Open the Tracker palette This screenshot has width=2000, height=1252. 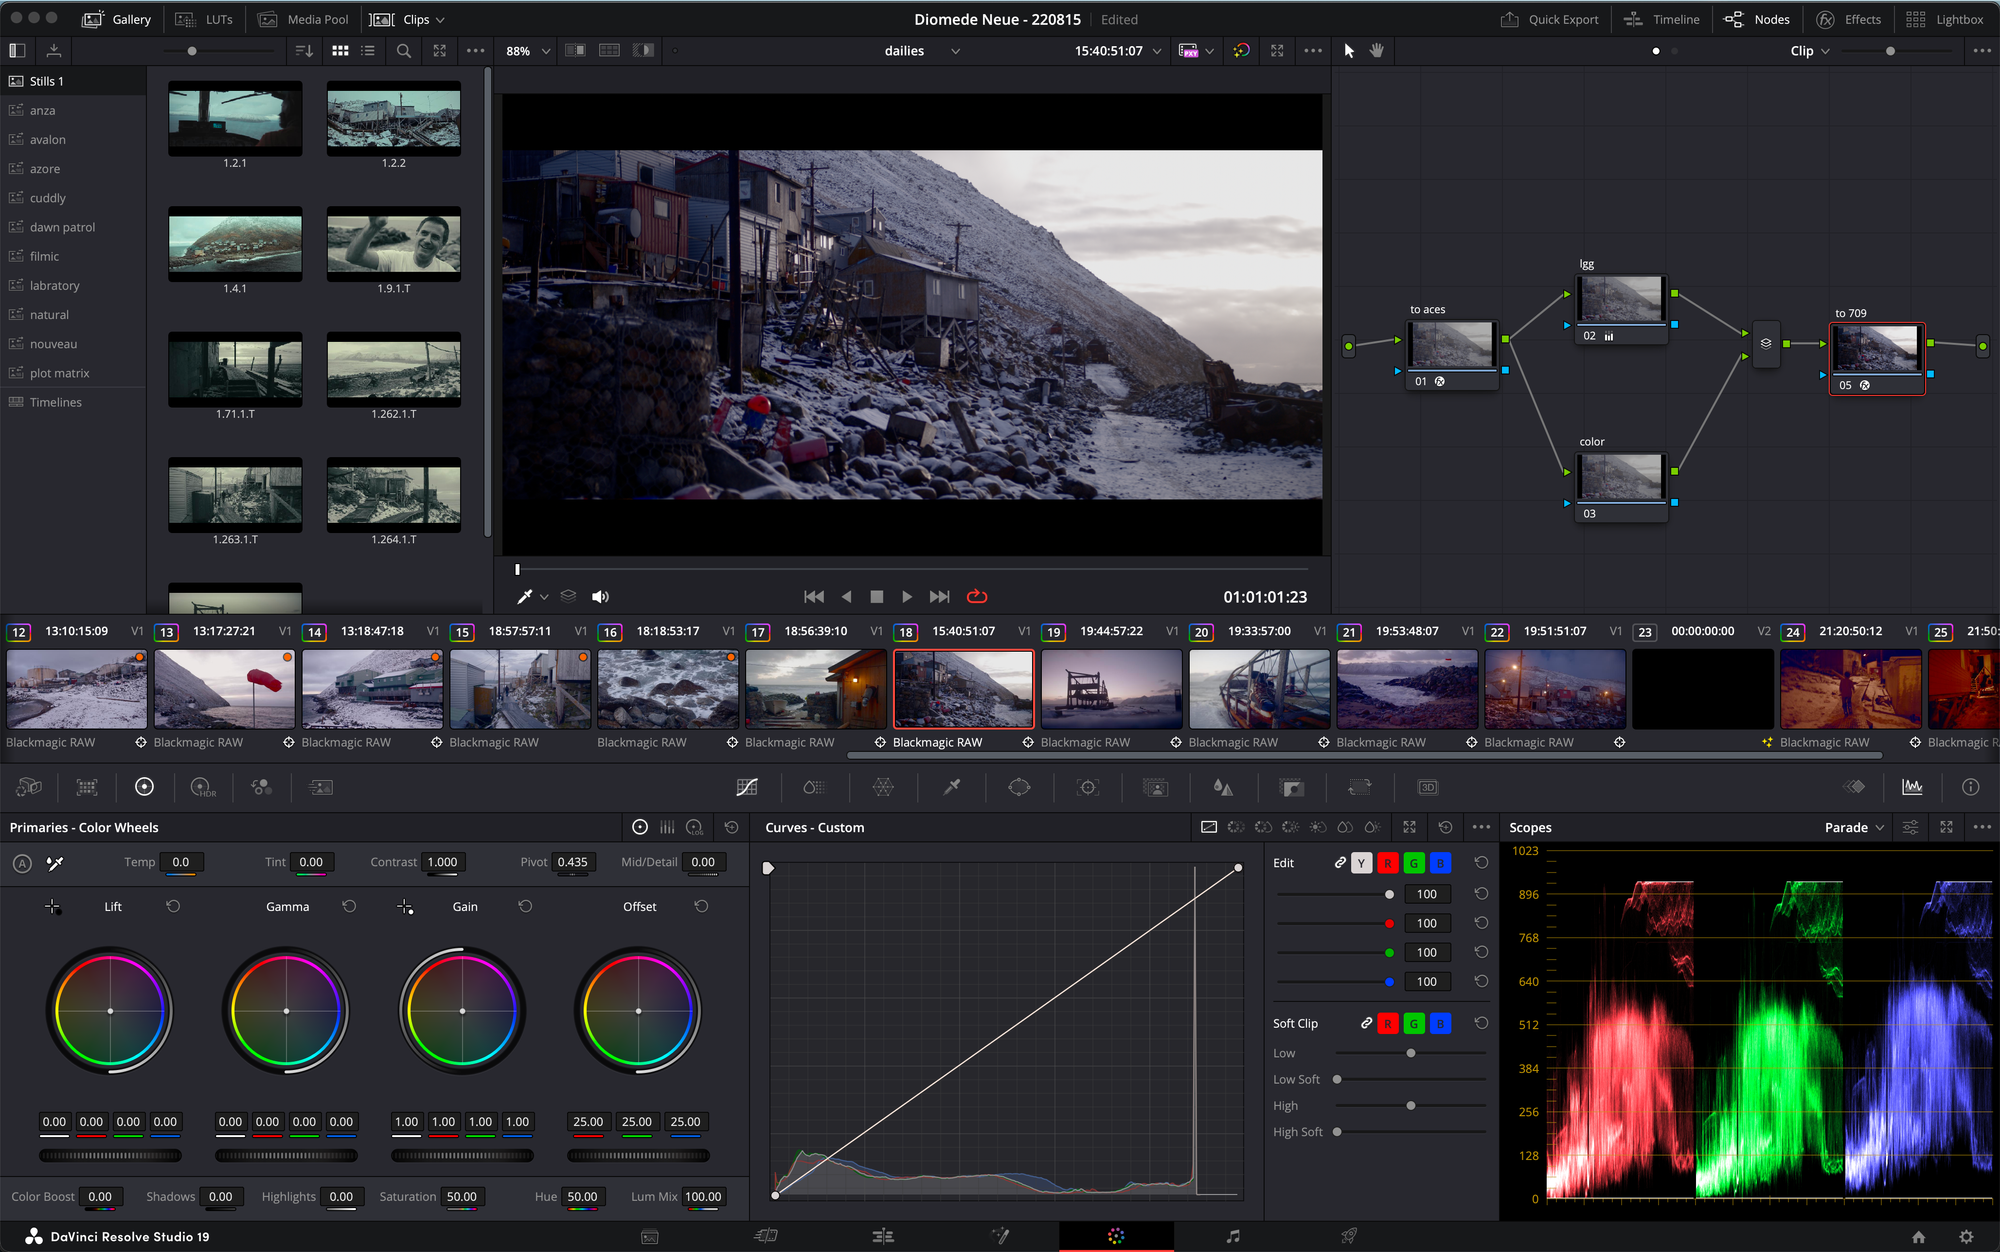click(x=1088, y=788)
